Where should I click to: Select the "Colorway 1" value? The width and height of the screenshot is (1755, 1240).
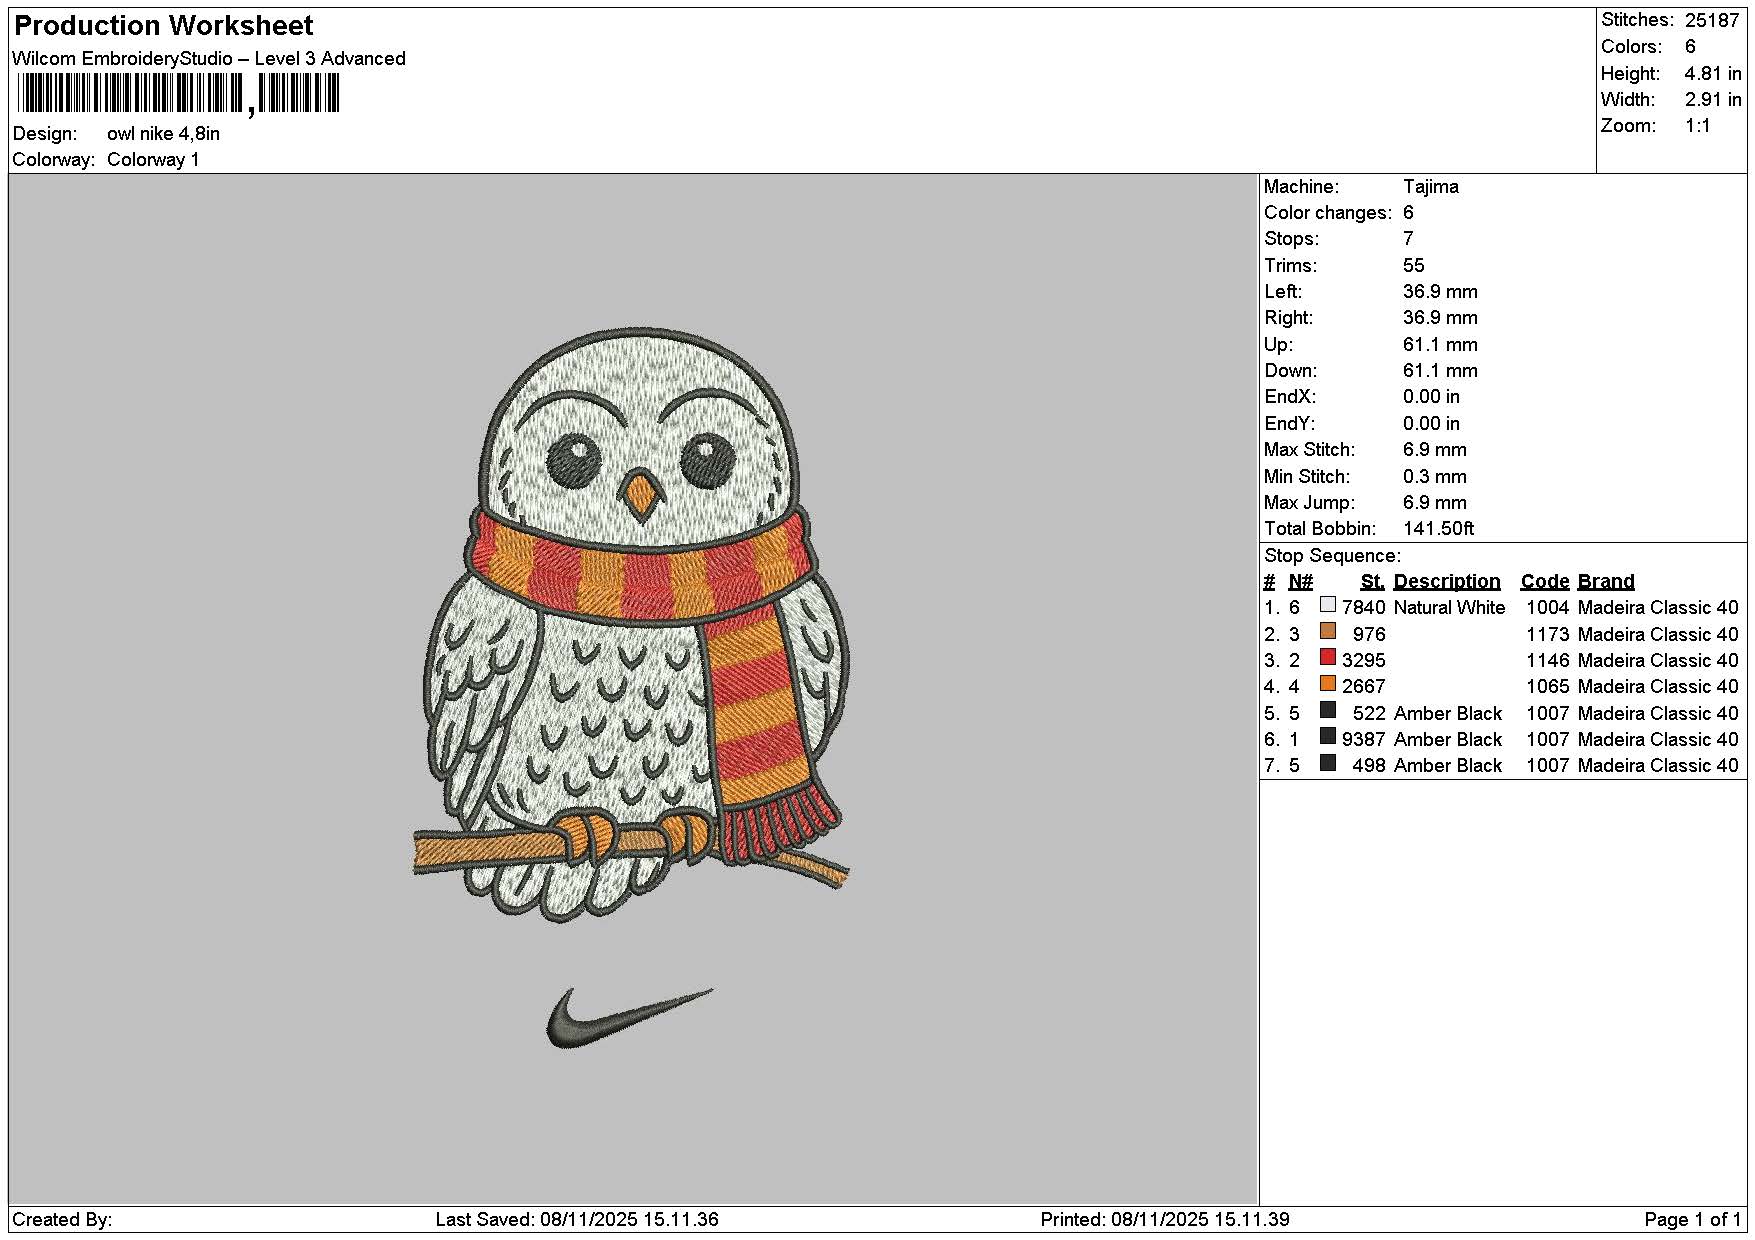(x=153, y=160)
